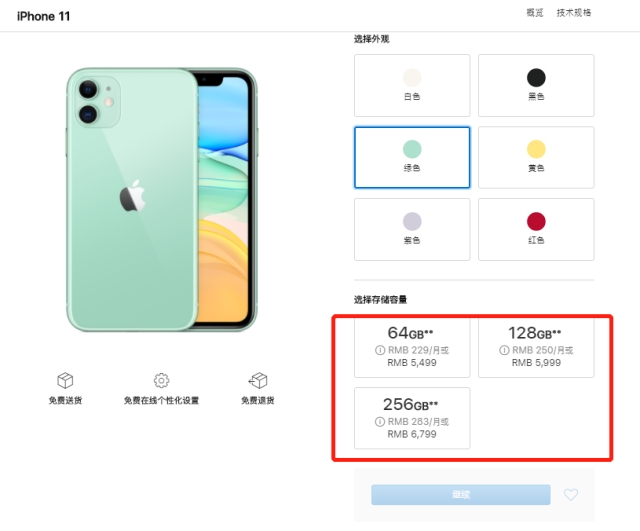Image resolution: width=640 pixels, height=531 pixels.
Task: Open the 概览 overview tab
Action: point(535,13)
